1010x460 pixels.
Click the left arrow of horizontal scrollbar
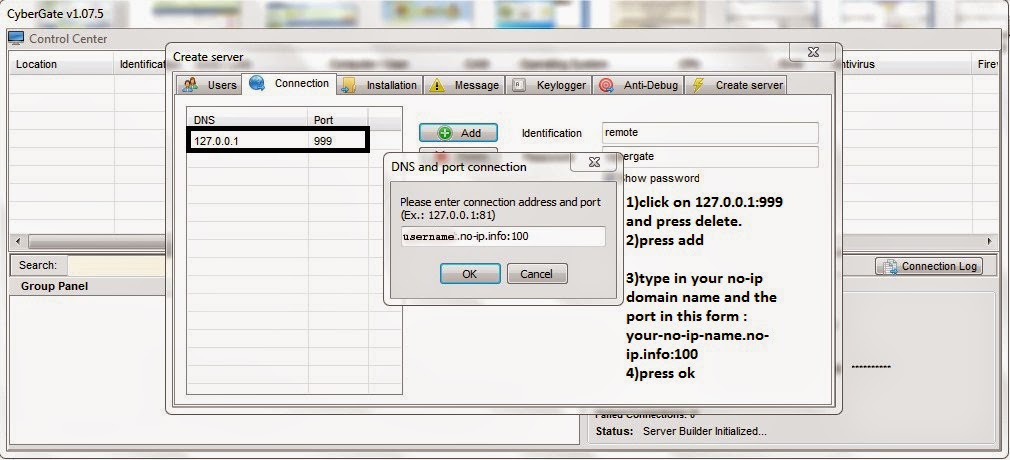click(17, 242)
